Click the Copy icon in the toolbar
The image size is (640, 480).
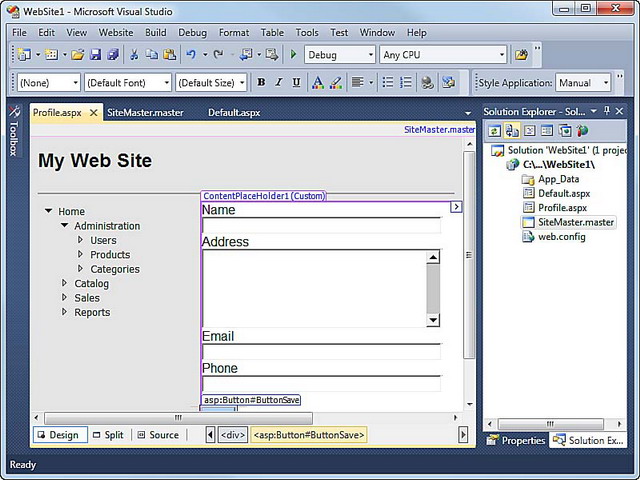coord(152,54)
